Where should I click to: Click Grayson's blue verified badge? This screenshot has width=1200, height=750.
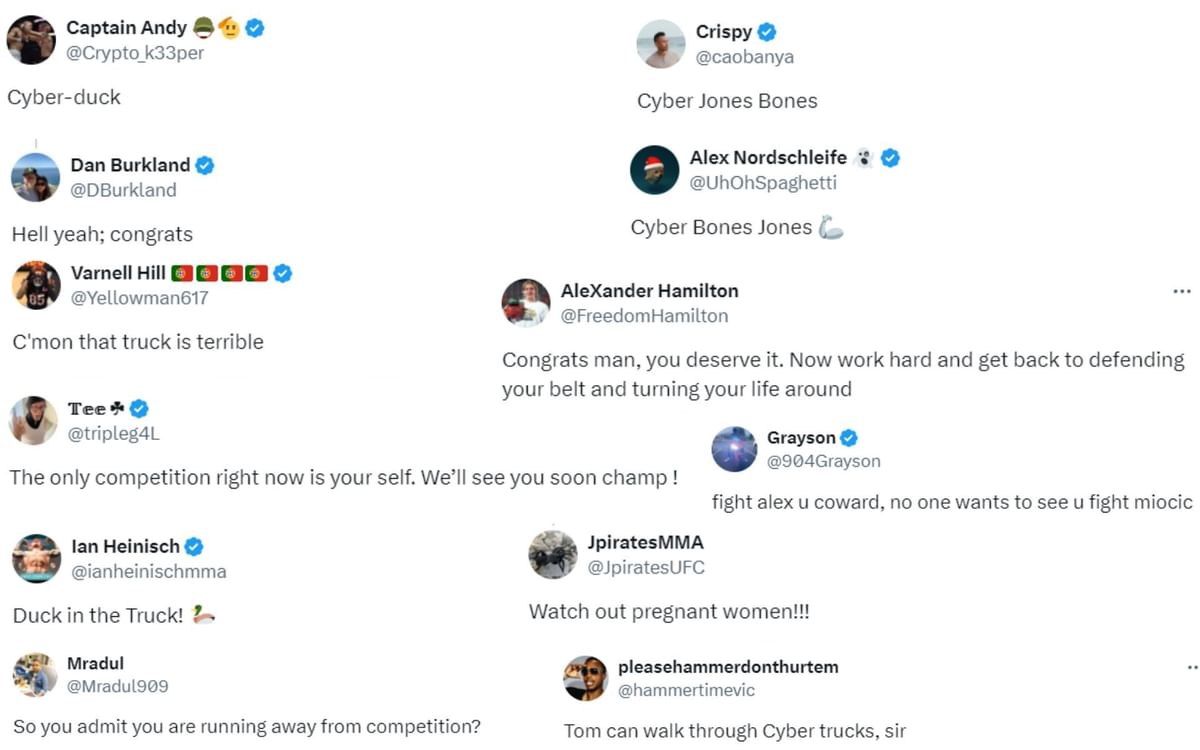point(848,437)
